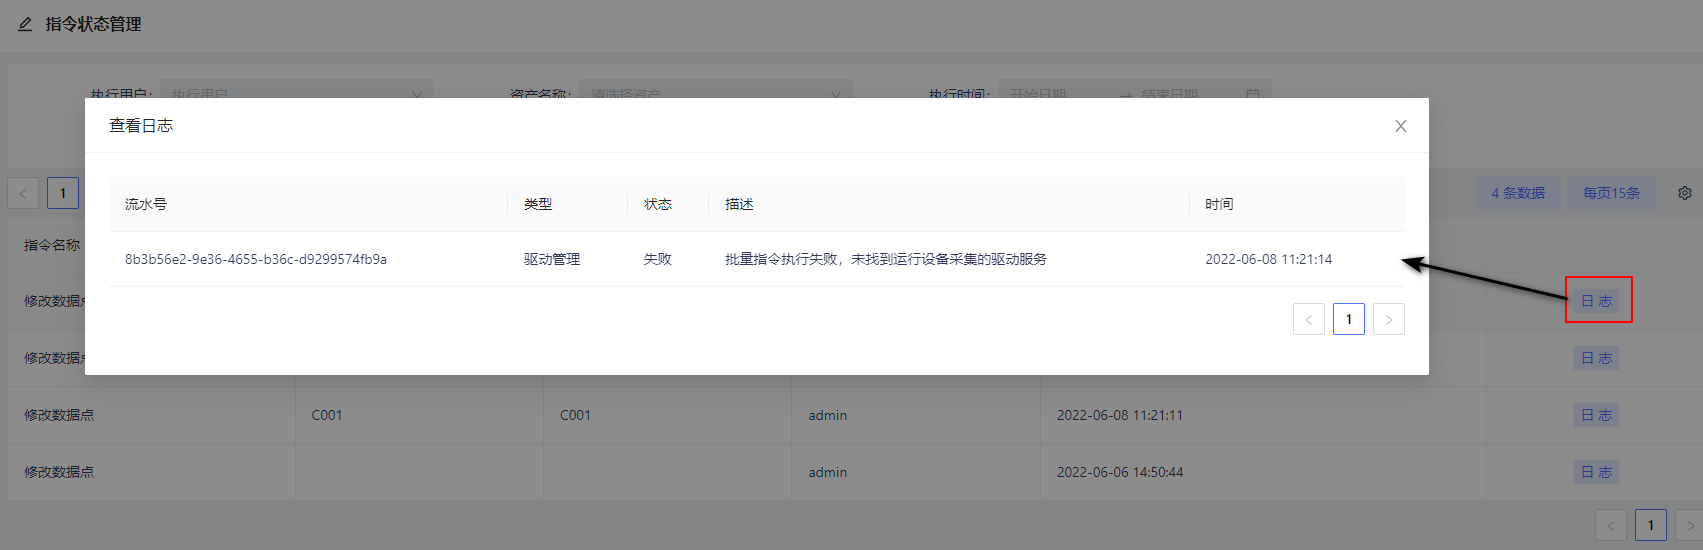Close the 查看日志 dialog
Screen dimensions: 1703x550
[1400, 126]
